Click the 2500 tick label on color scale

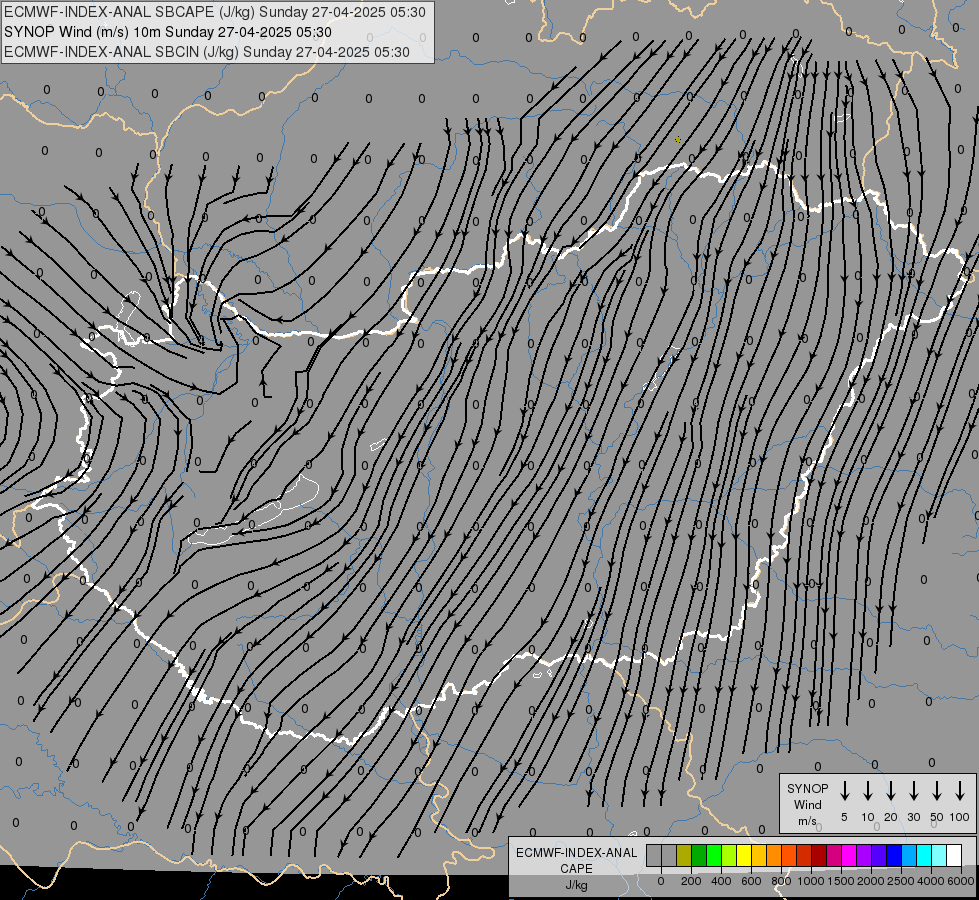click(x=901, y=881)
